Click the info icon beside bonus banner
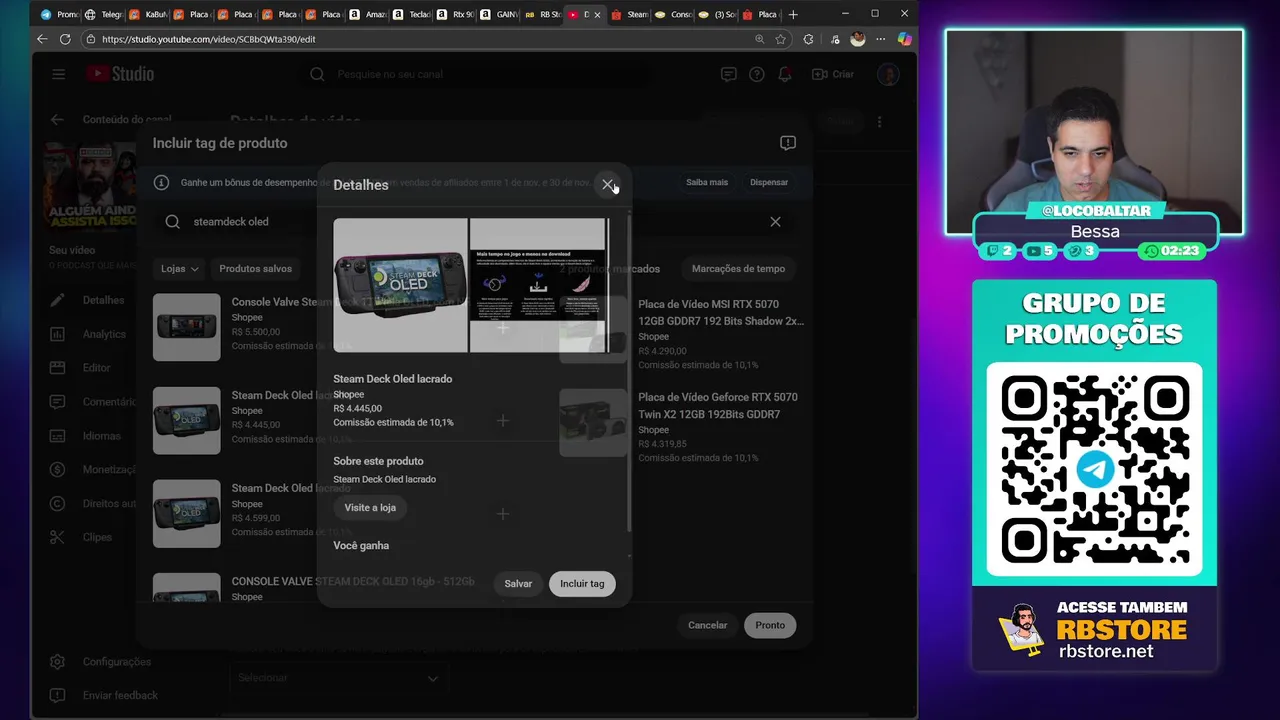Viewport: 1280px width, 720px height. [161, 183]
